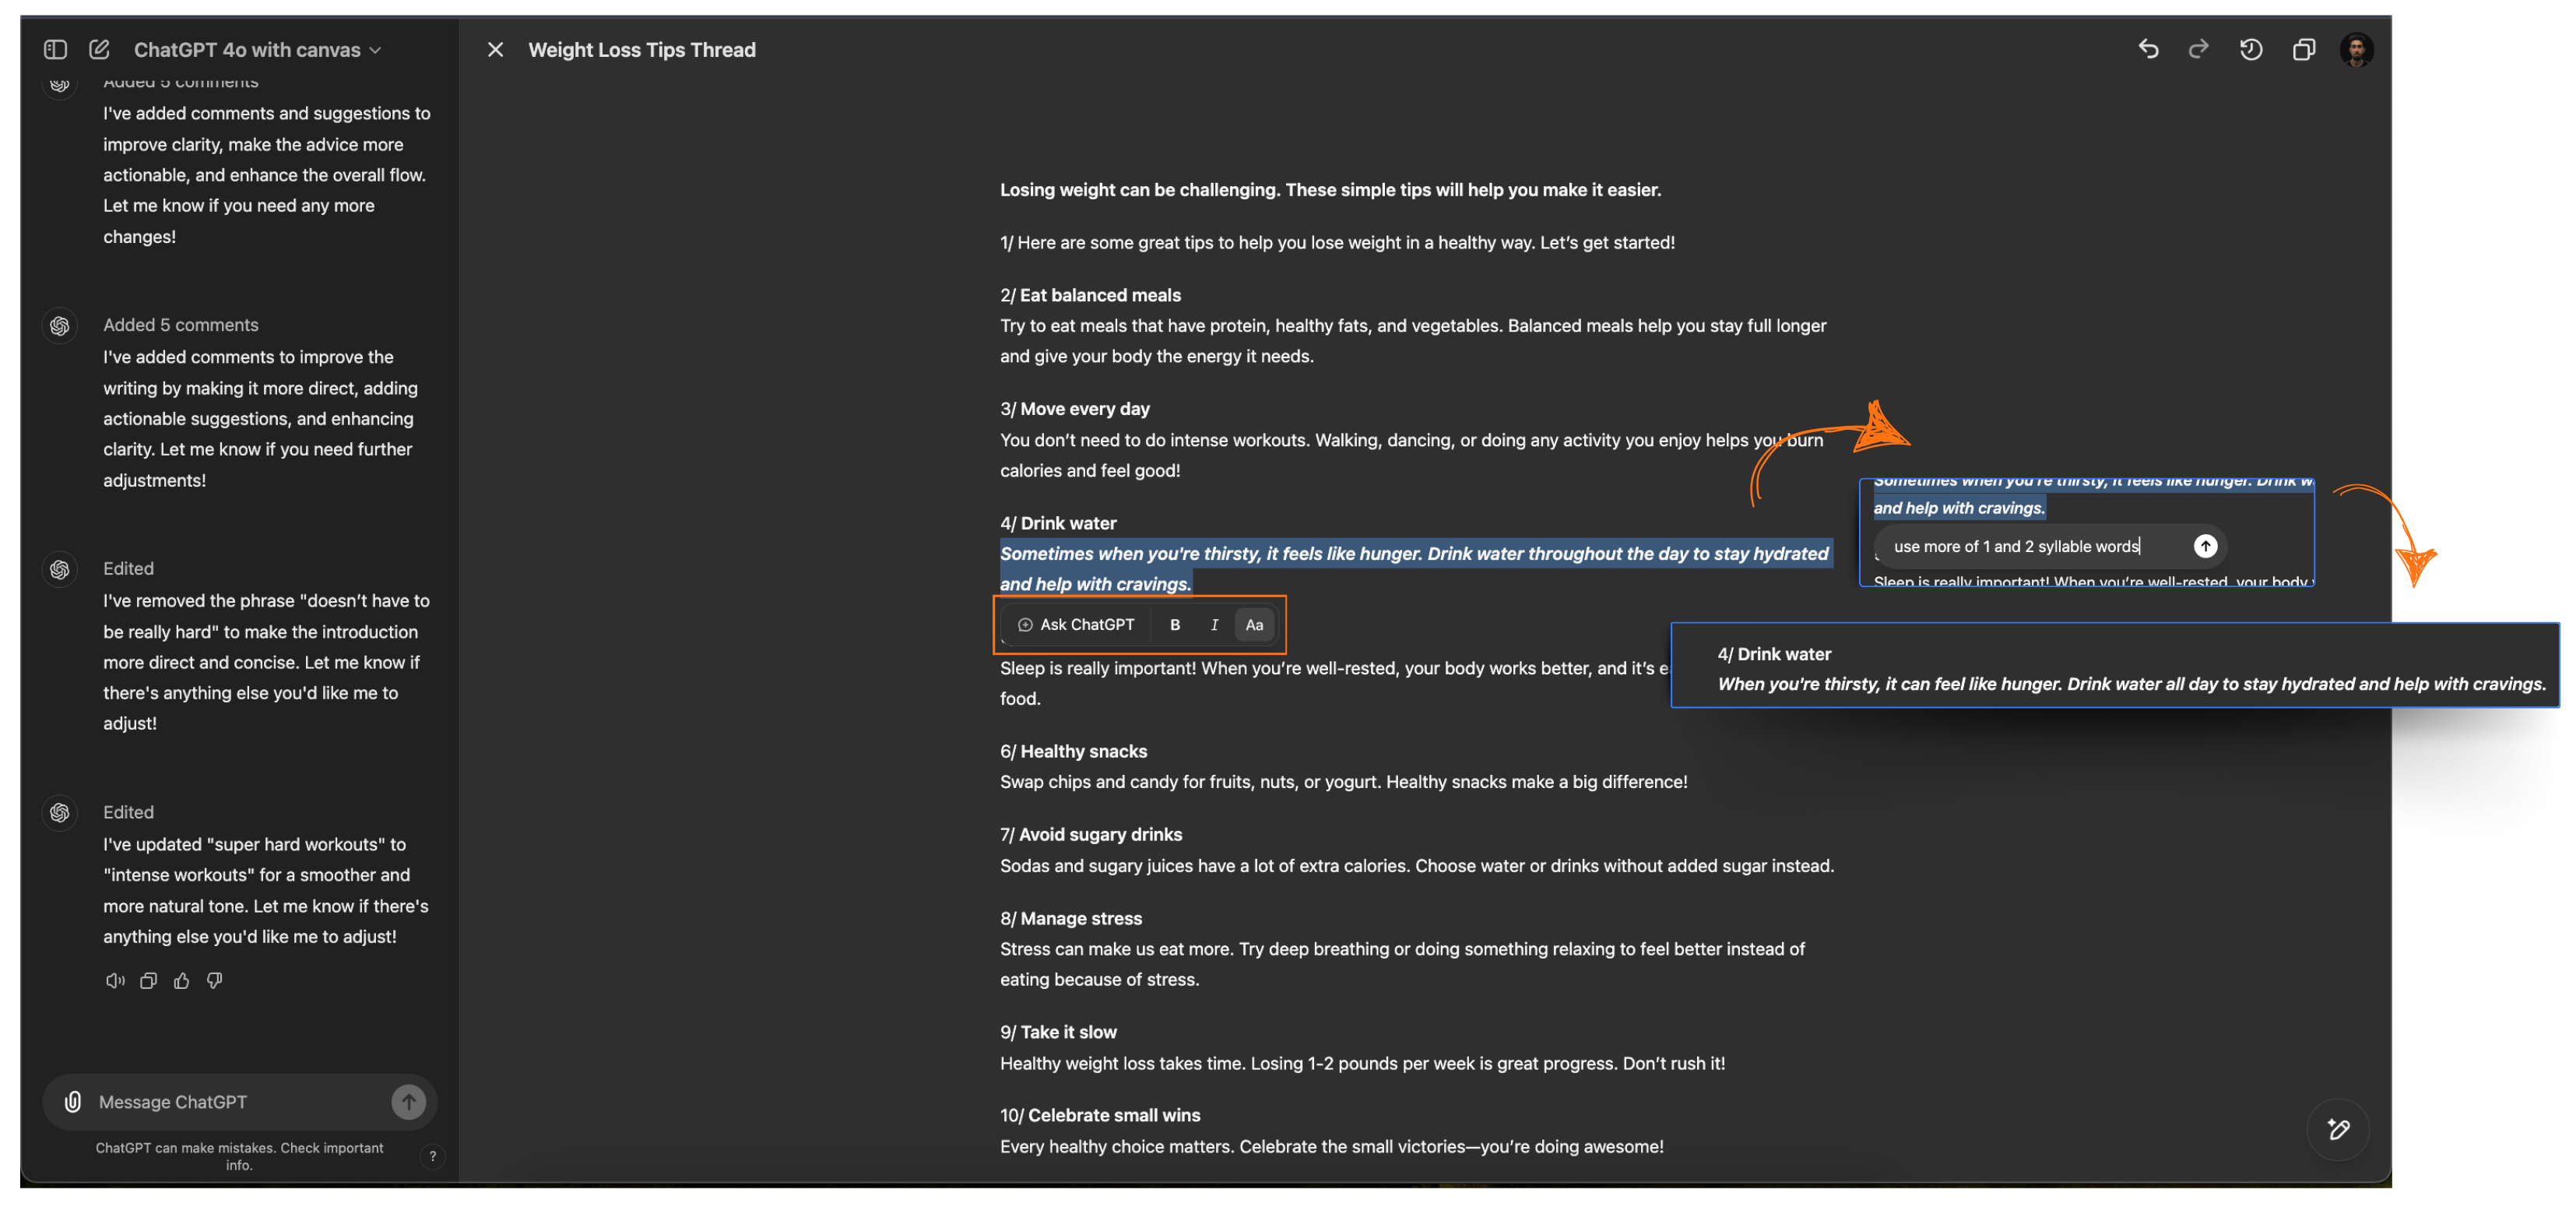Give thumbs up to the last reply

tap(181, 980)
